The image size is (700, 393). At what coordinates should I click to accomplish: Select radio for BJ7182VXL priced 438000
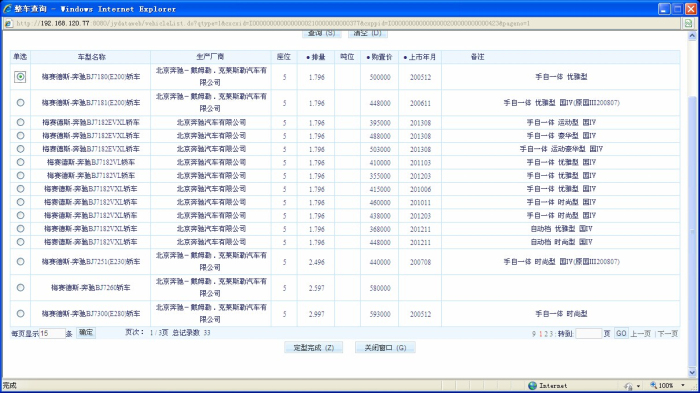click(20, 216)
